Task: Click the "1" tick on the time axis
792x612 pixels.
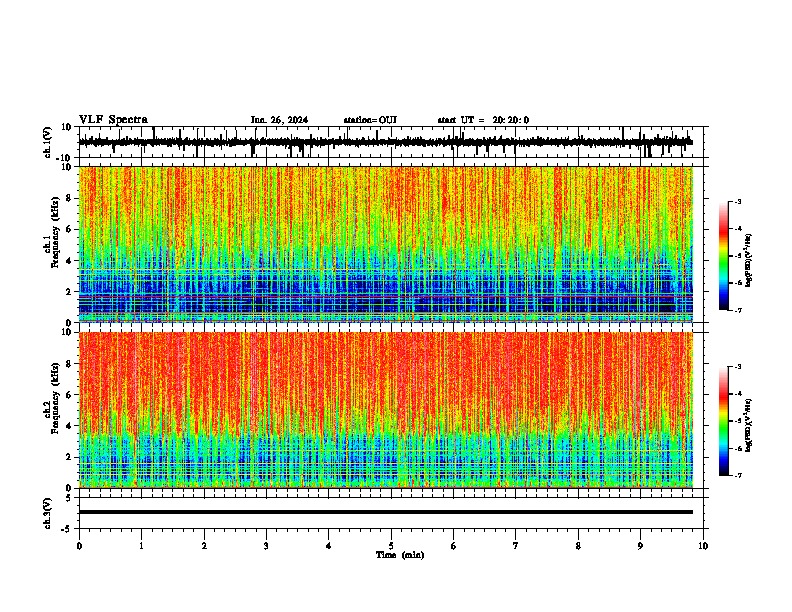Action: [141, 546]
